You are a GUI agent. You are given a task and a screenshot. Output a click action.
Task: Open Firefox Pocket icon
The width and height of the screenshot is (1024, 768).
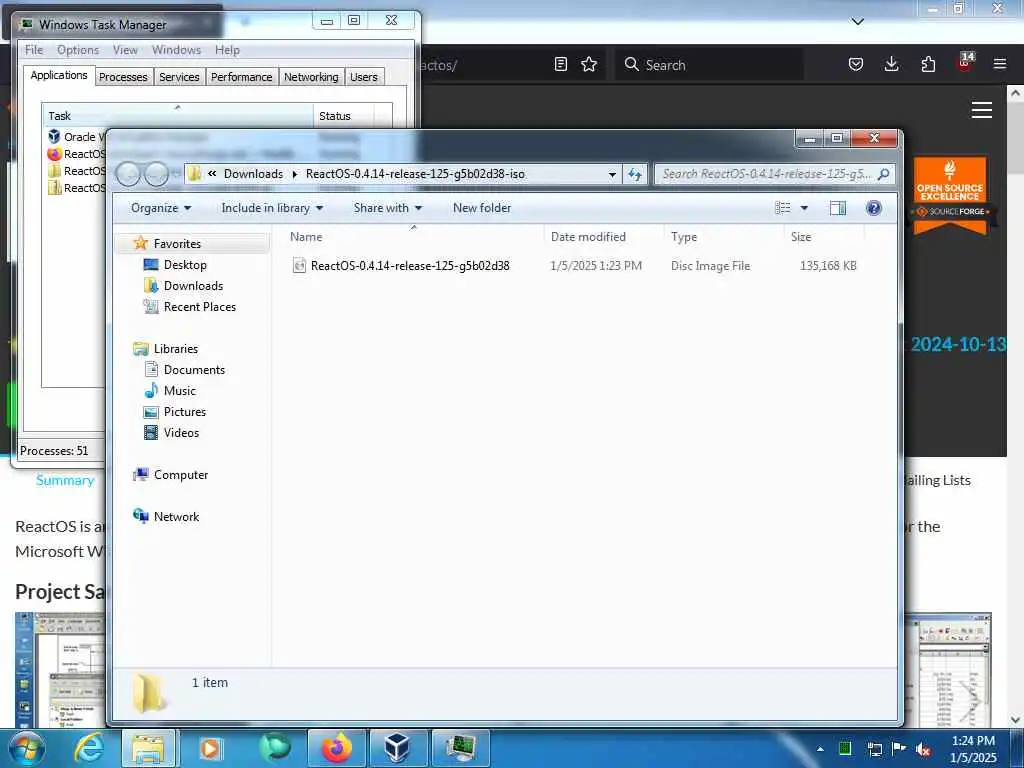point(856,64)
